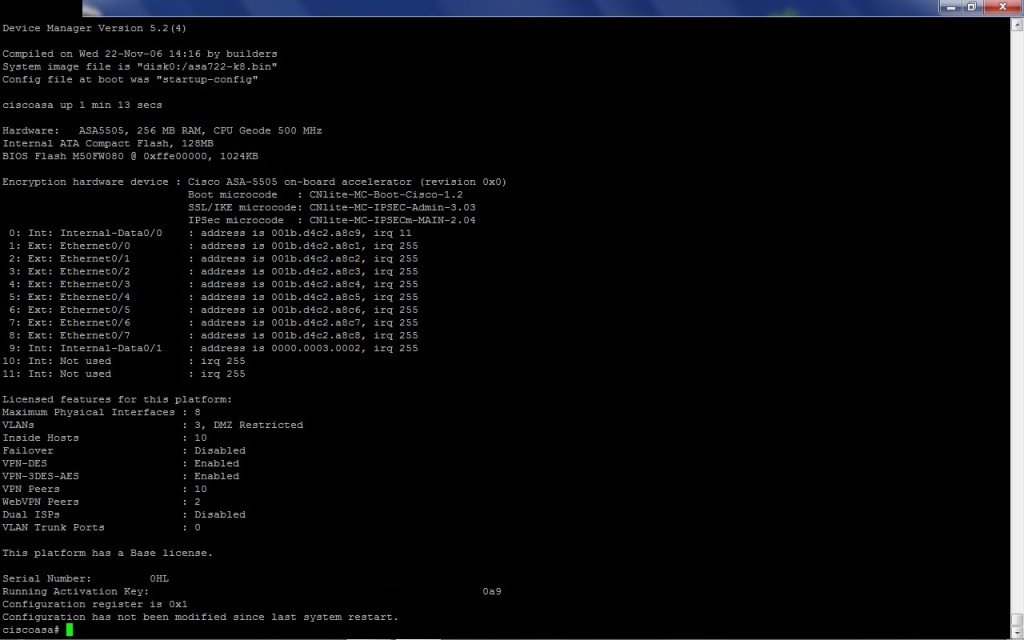Click the 'Ethernet0/2' interface row

tap(213, 271)
